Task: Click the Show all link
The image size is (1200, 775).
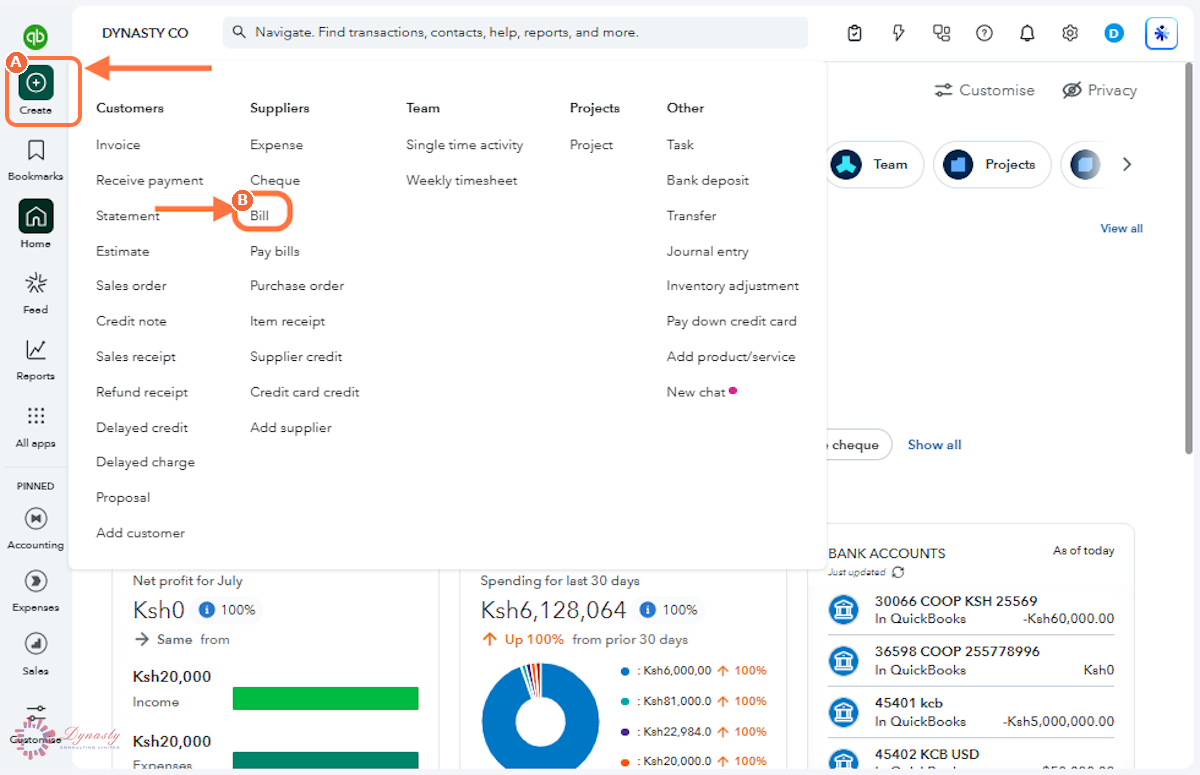Action: coord(934,445)
